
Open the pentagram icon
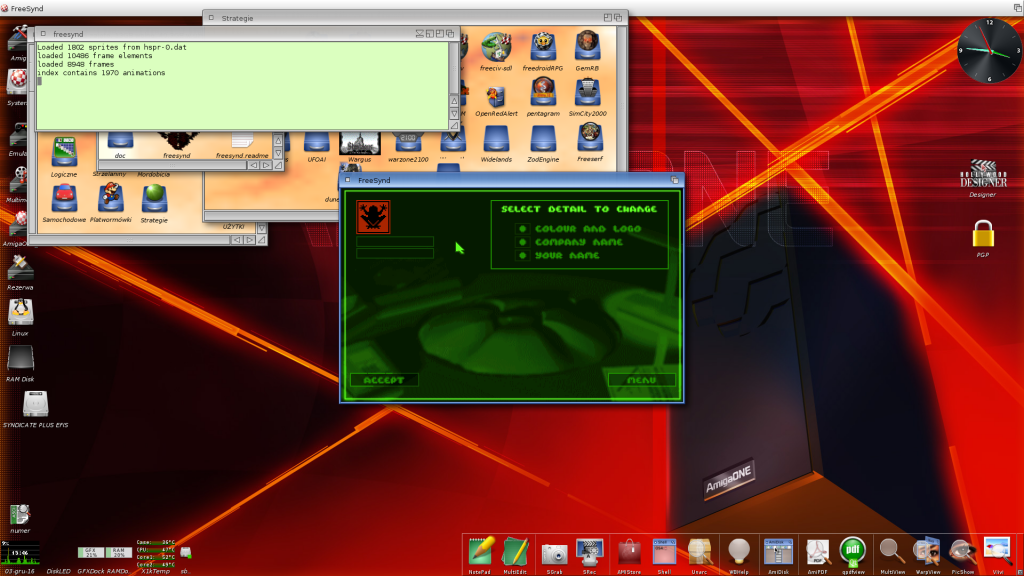click(543, 93)
